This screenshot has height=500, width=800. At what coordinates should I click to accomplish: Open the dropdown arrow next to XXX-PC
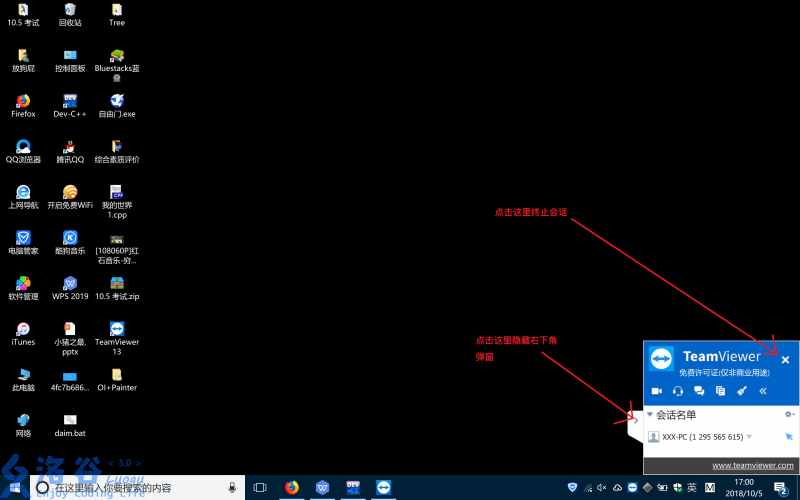coord(749,437)
